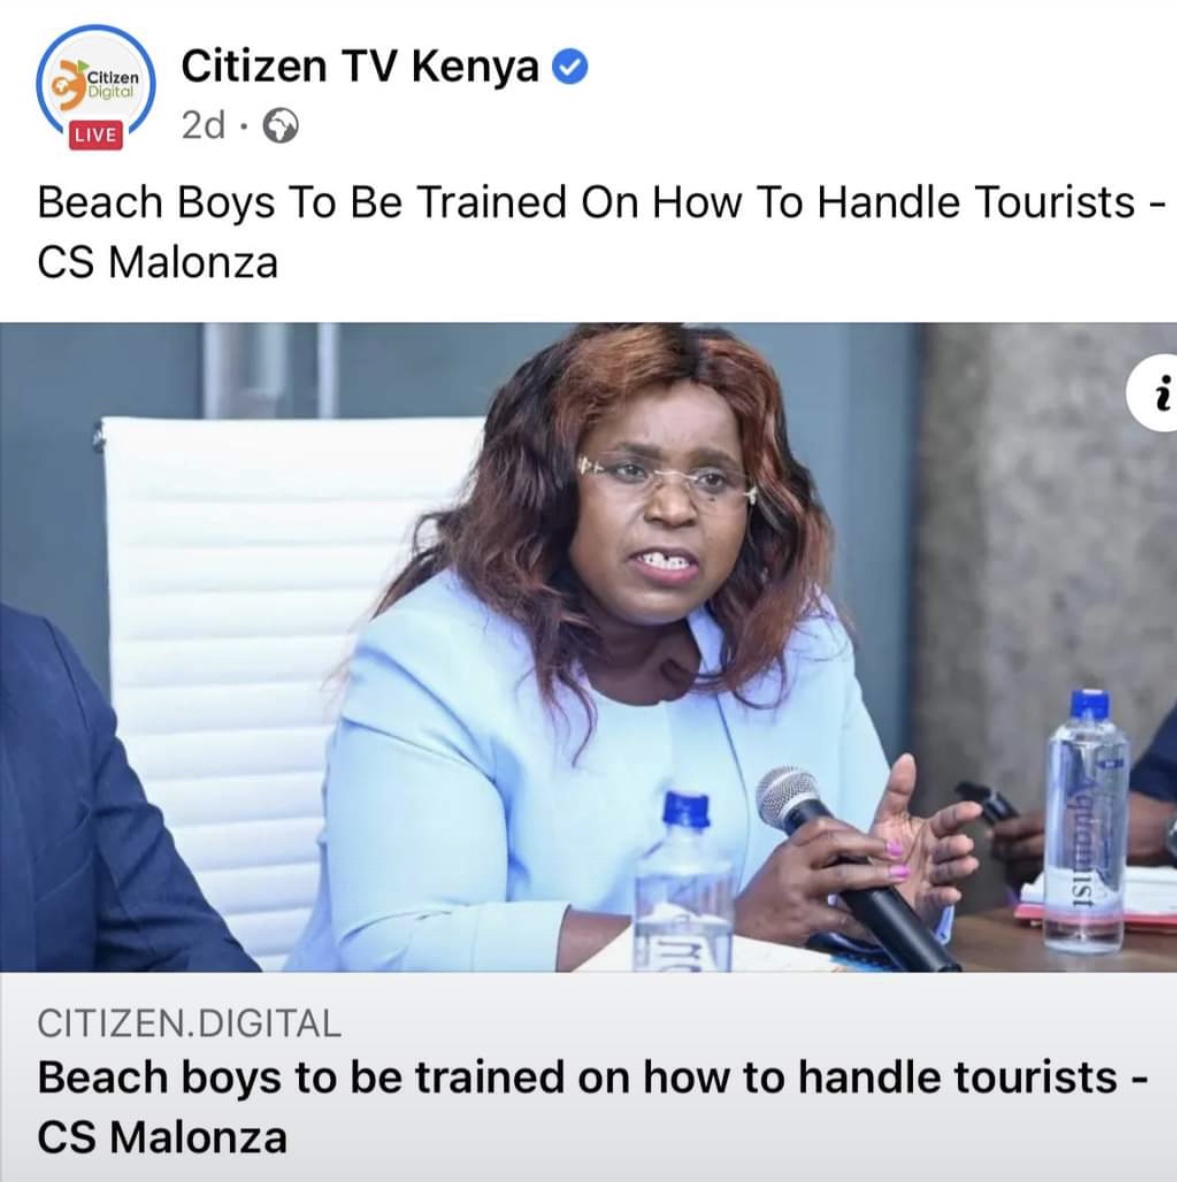Click the CITIZEN.DIGITAL domain label

pyautogui.click(x=189, y=1023)
